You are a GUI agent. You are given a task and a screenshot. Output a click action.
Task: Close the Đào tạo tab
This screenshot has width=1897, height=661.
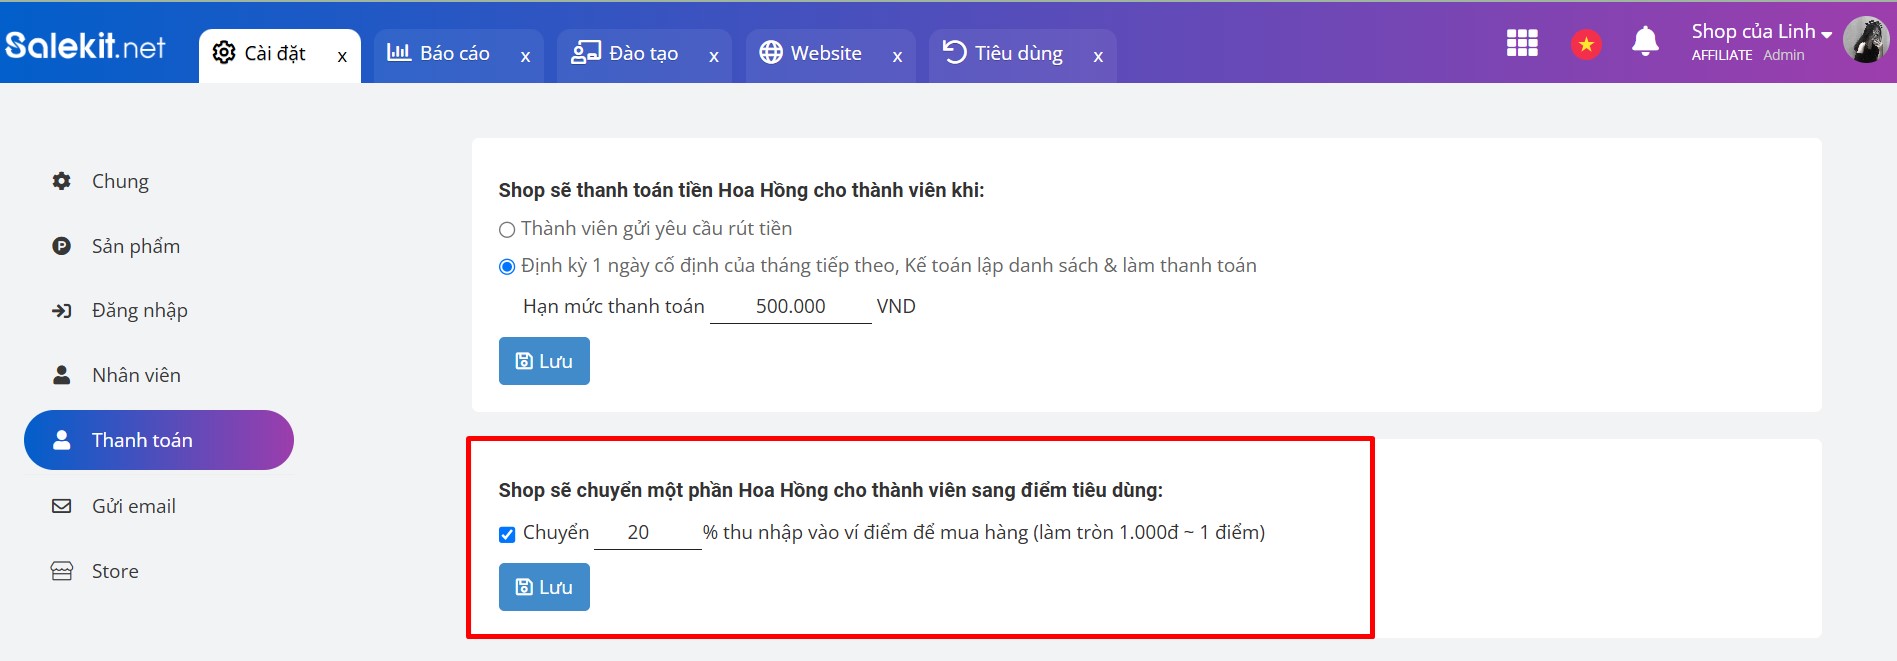coord(714,57)
